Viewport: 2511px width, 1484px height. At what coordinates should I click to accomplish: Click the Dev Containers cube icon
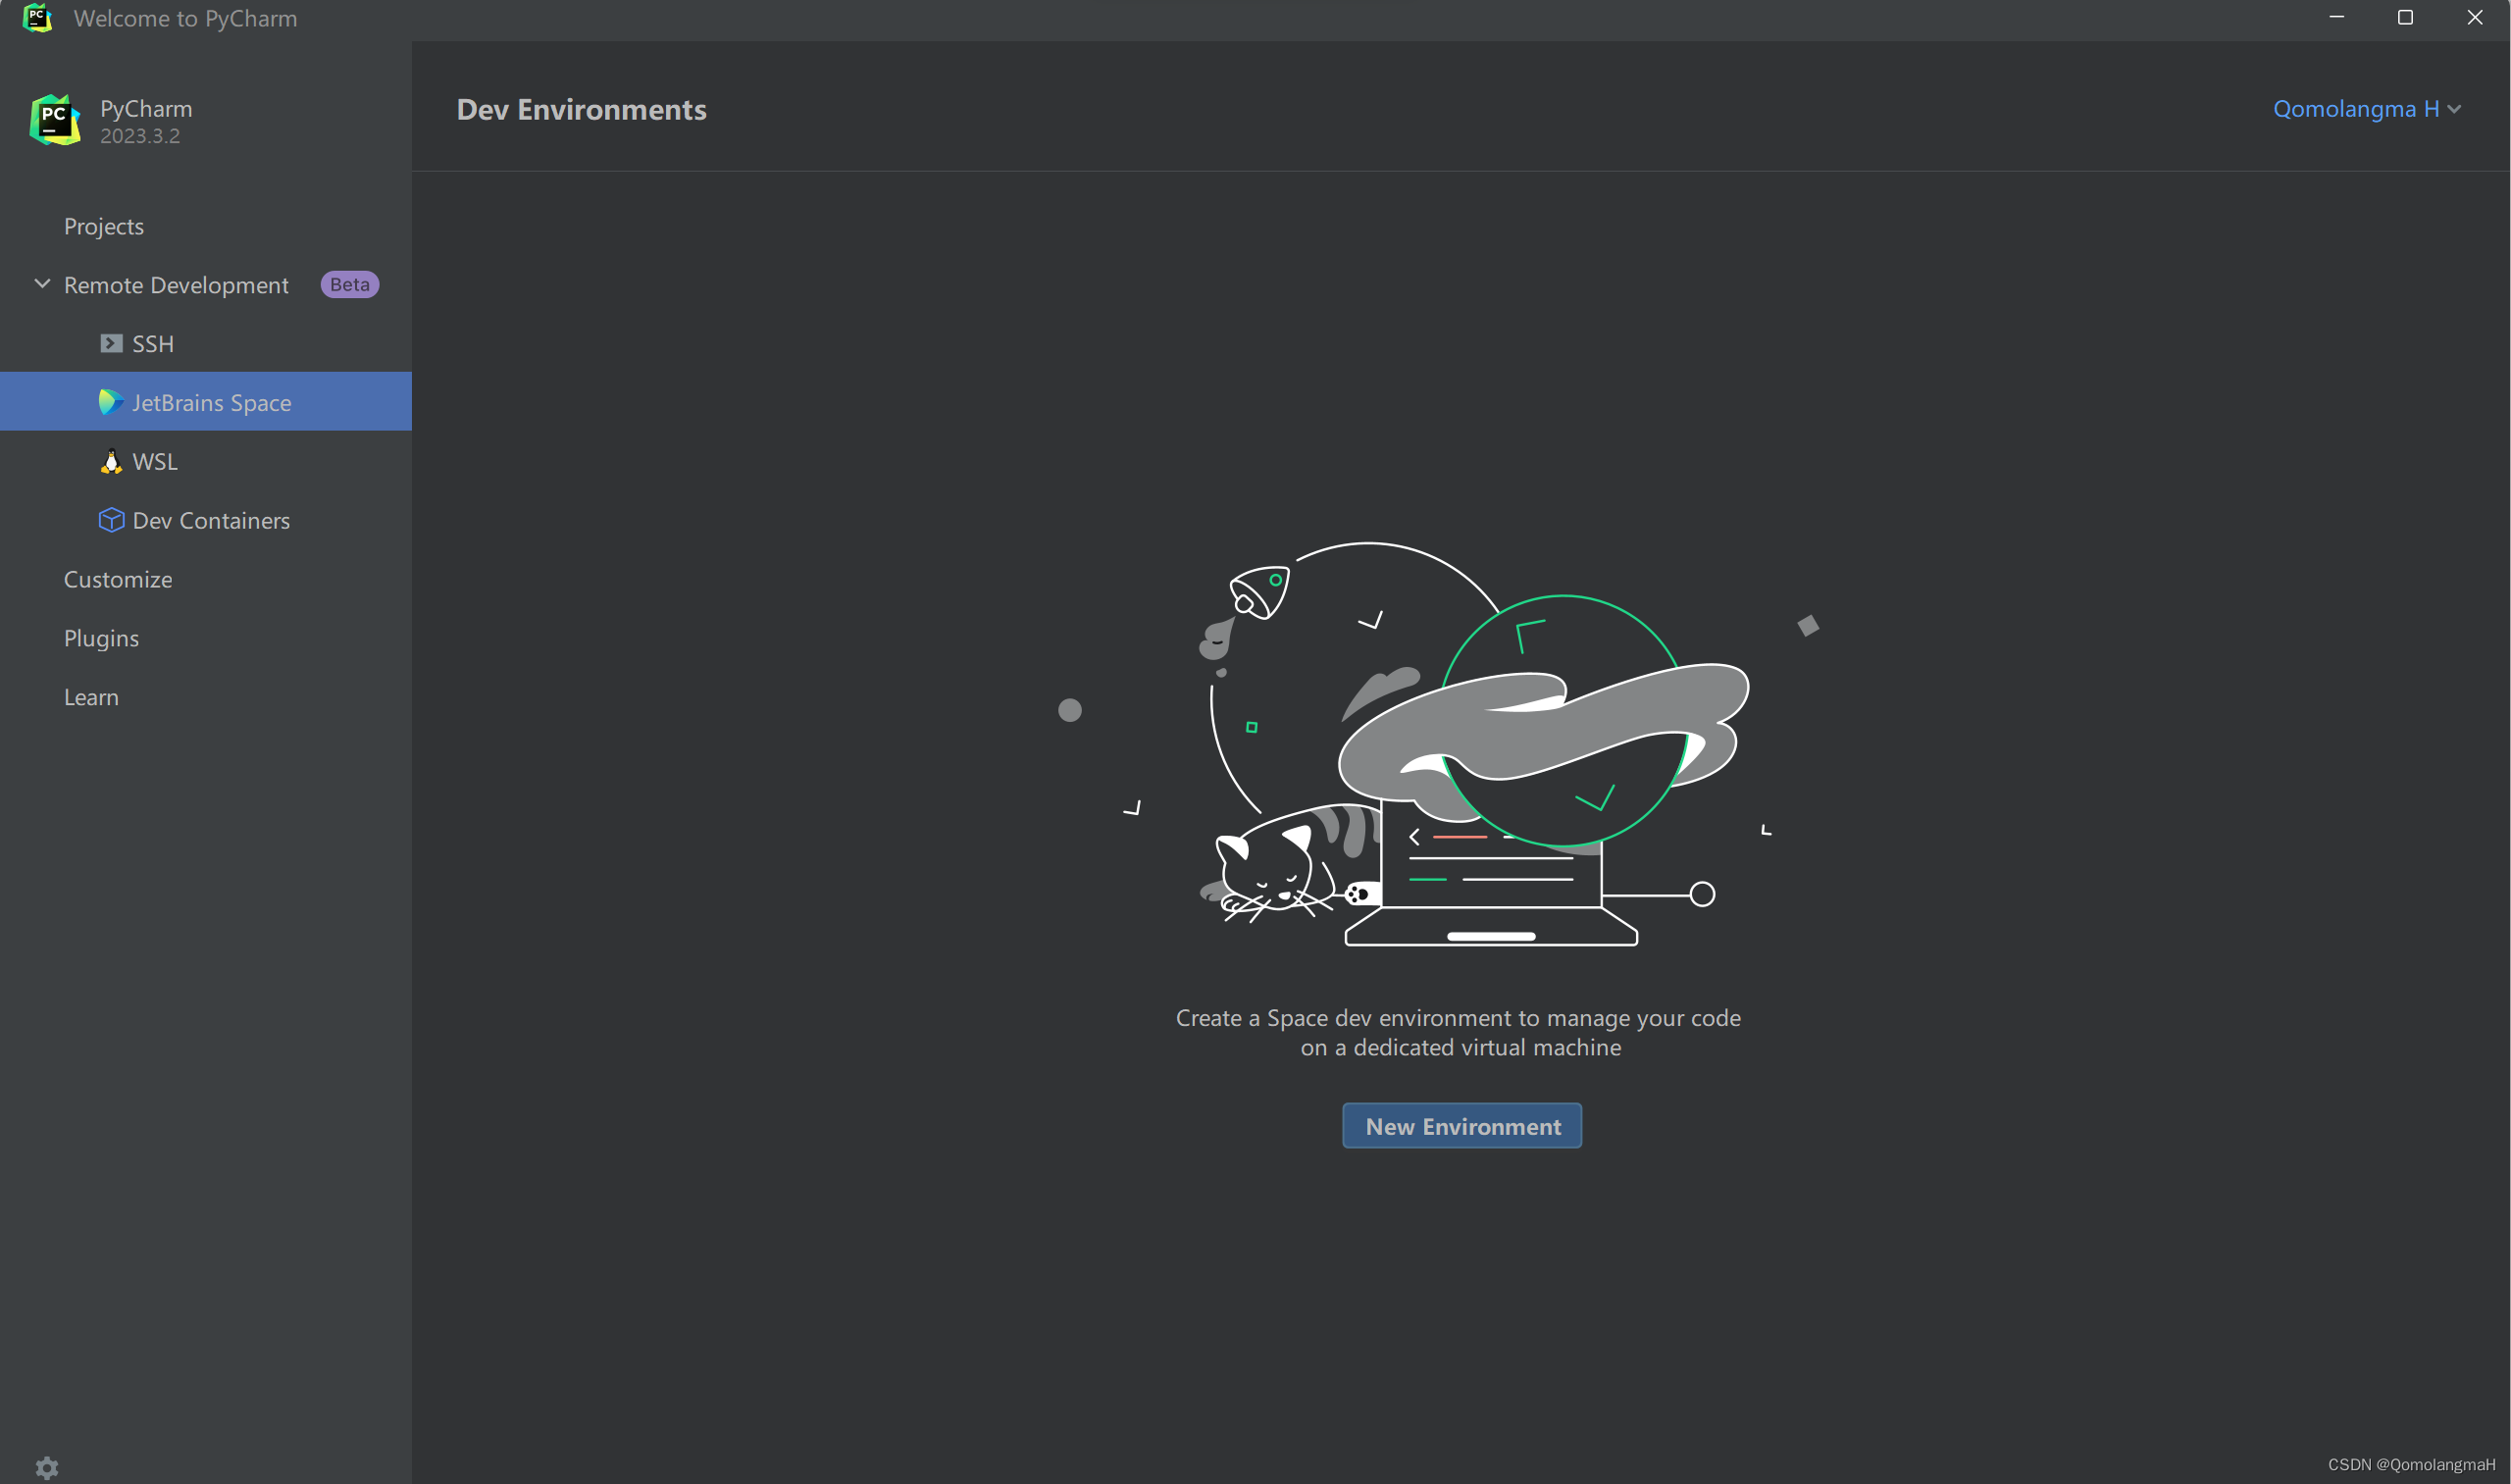click(110, 520)
